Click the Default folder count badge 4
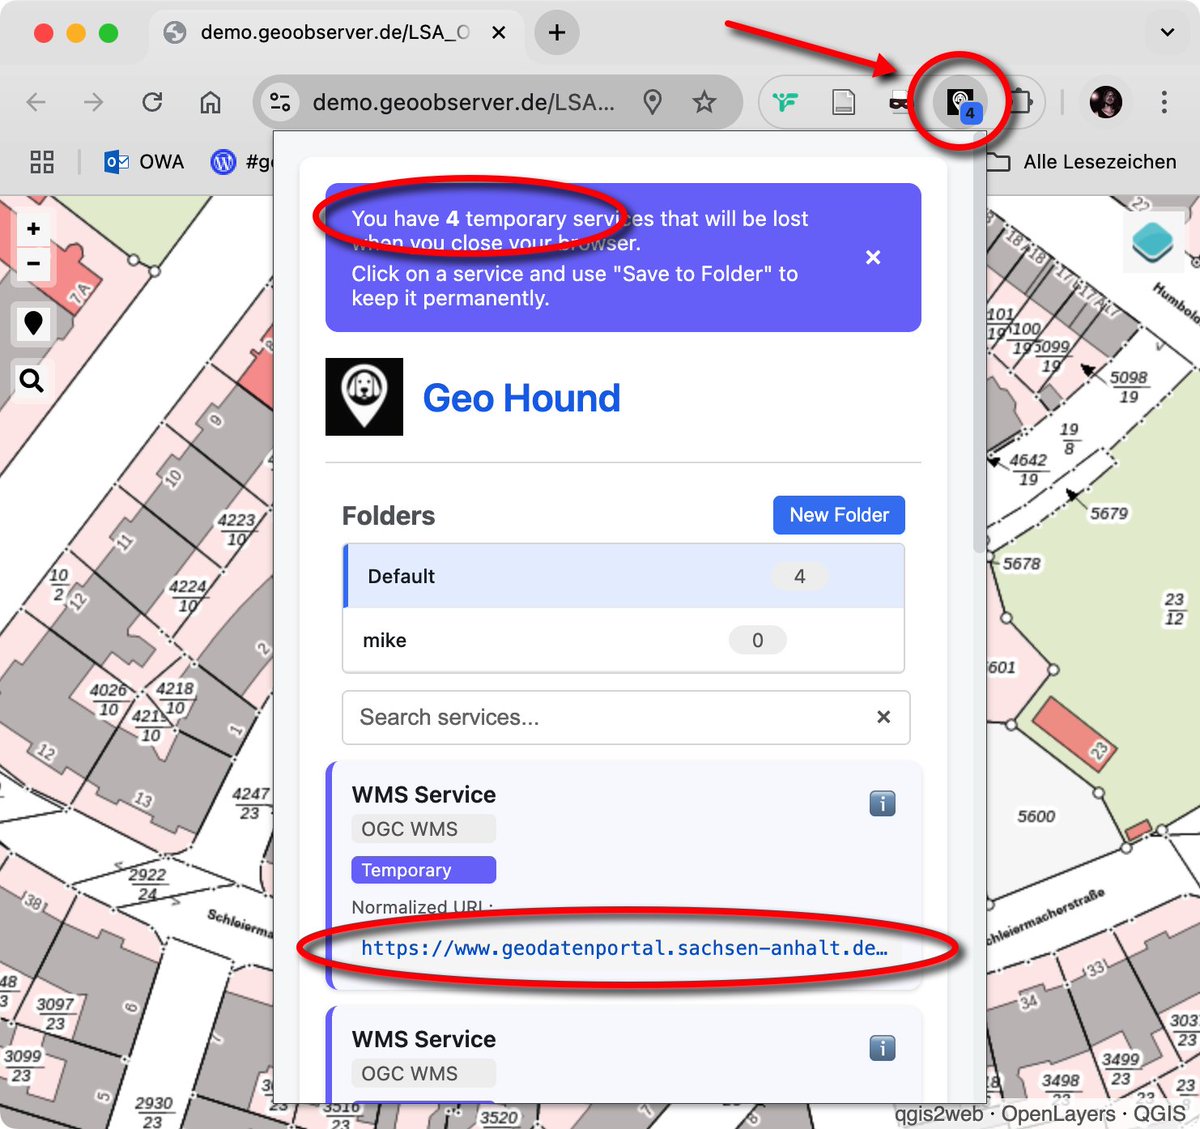This screenshot has height=1129, width=1200. [799, 576]
